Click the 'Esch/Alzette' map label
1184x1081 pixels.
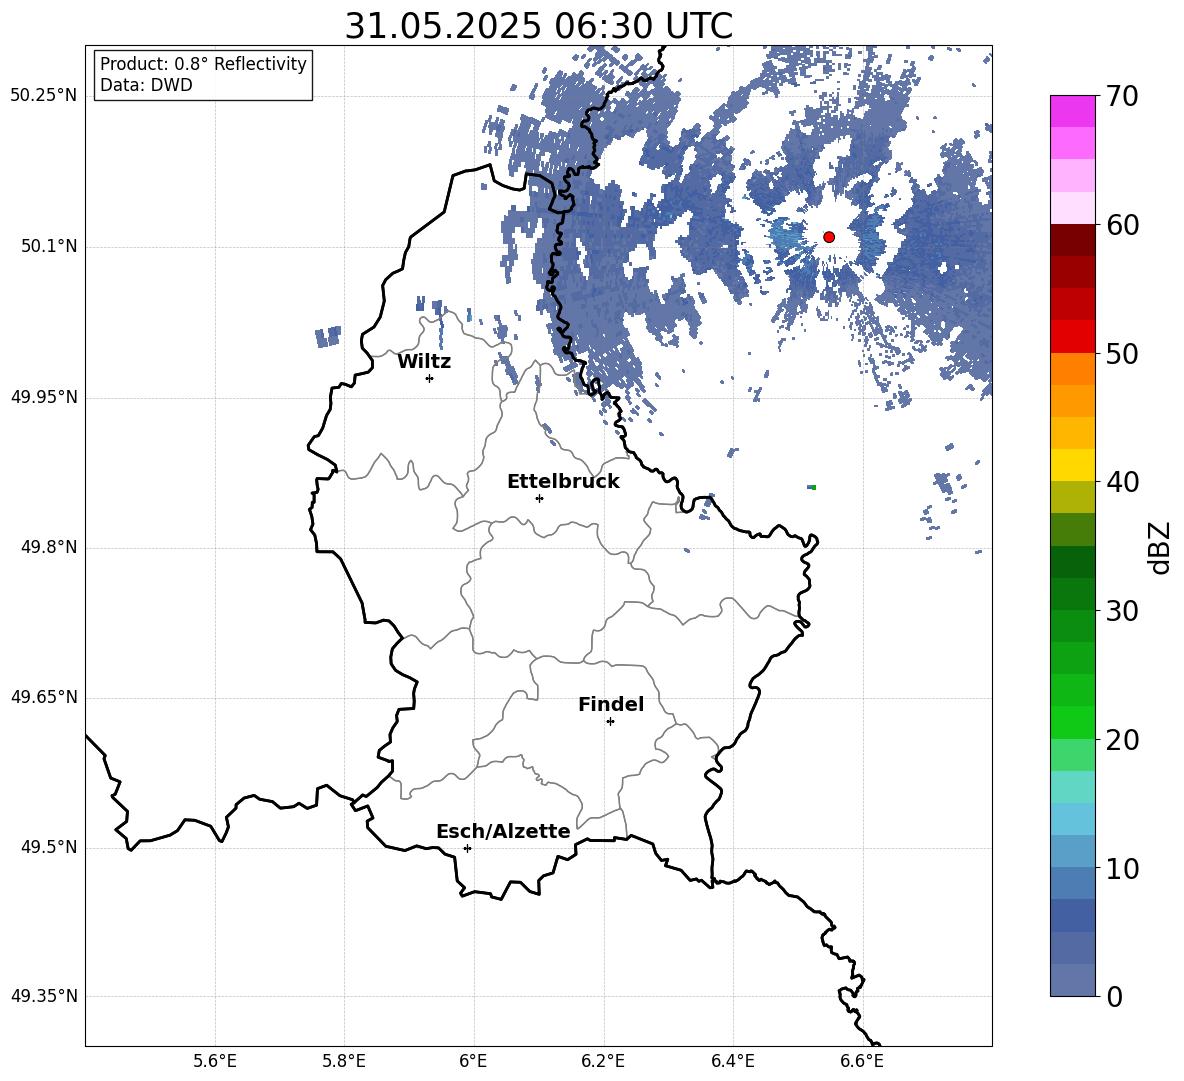tap(504, 832)
